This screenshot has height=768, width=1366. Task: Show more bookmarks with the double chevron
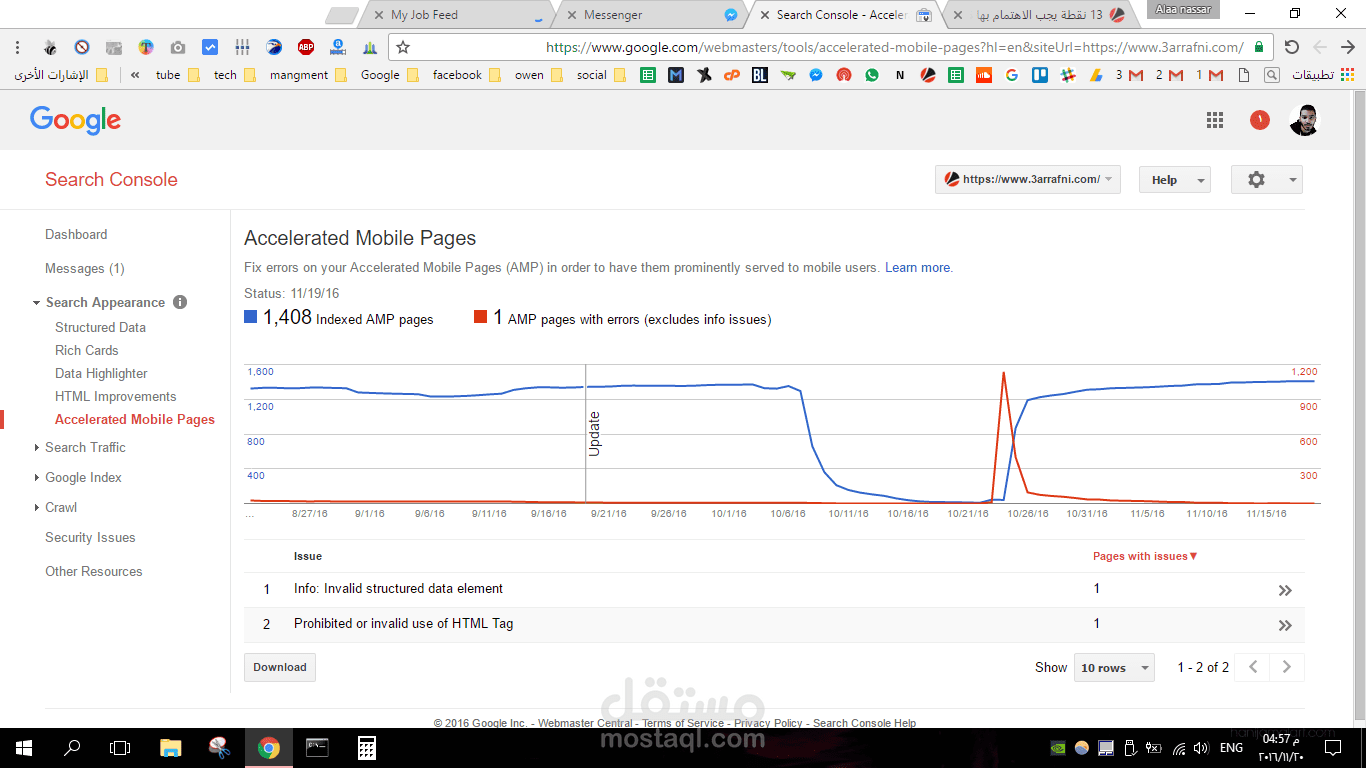(135, 75)
